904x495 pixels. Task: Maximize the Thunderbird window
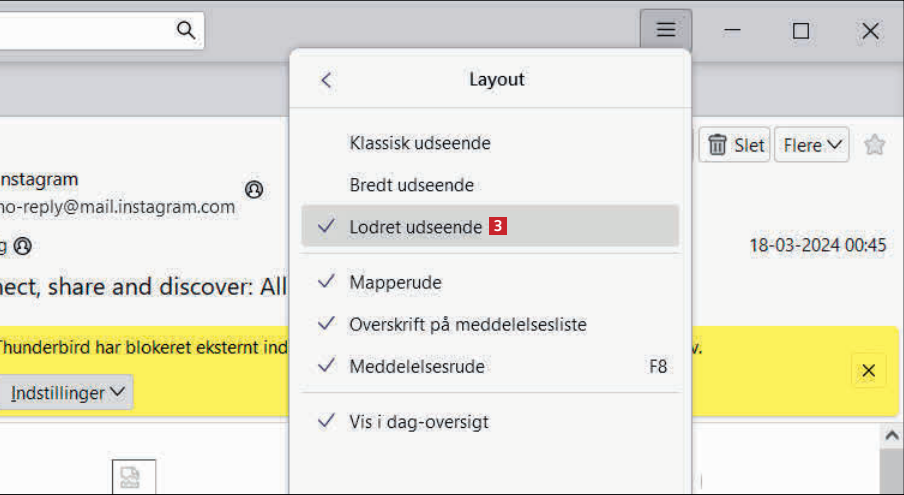pyautogui.click(x=800, y=31)
